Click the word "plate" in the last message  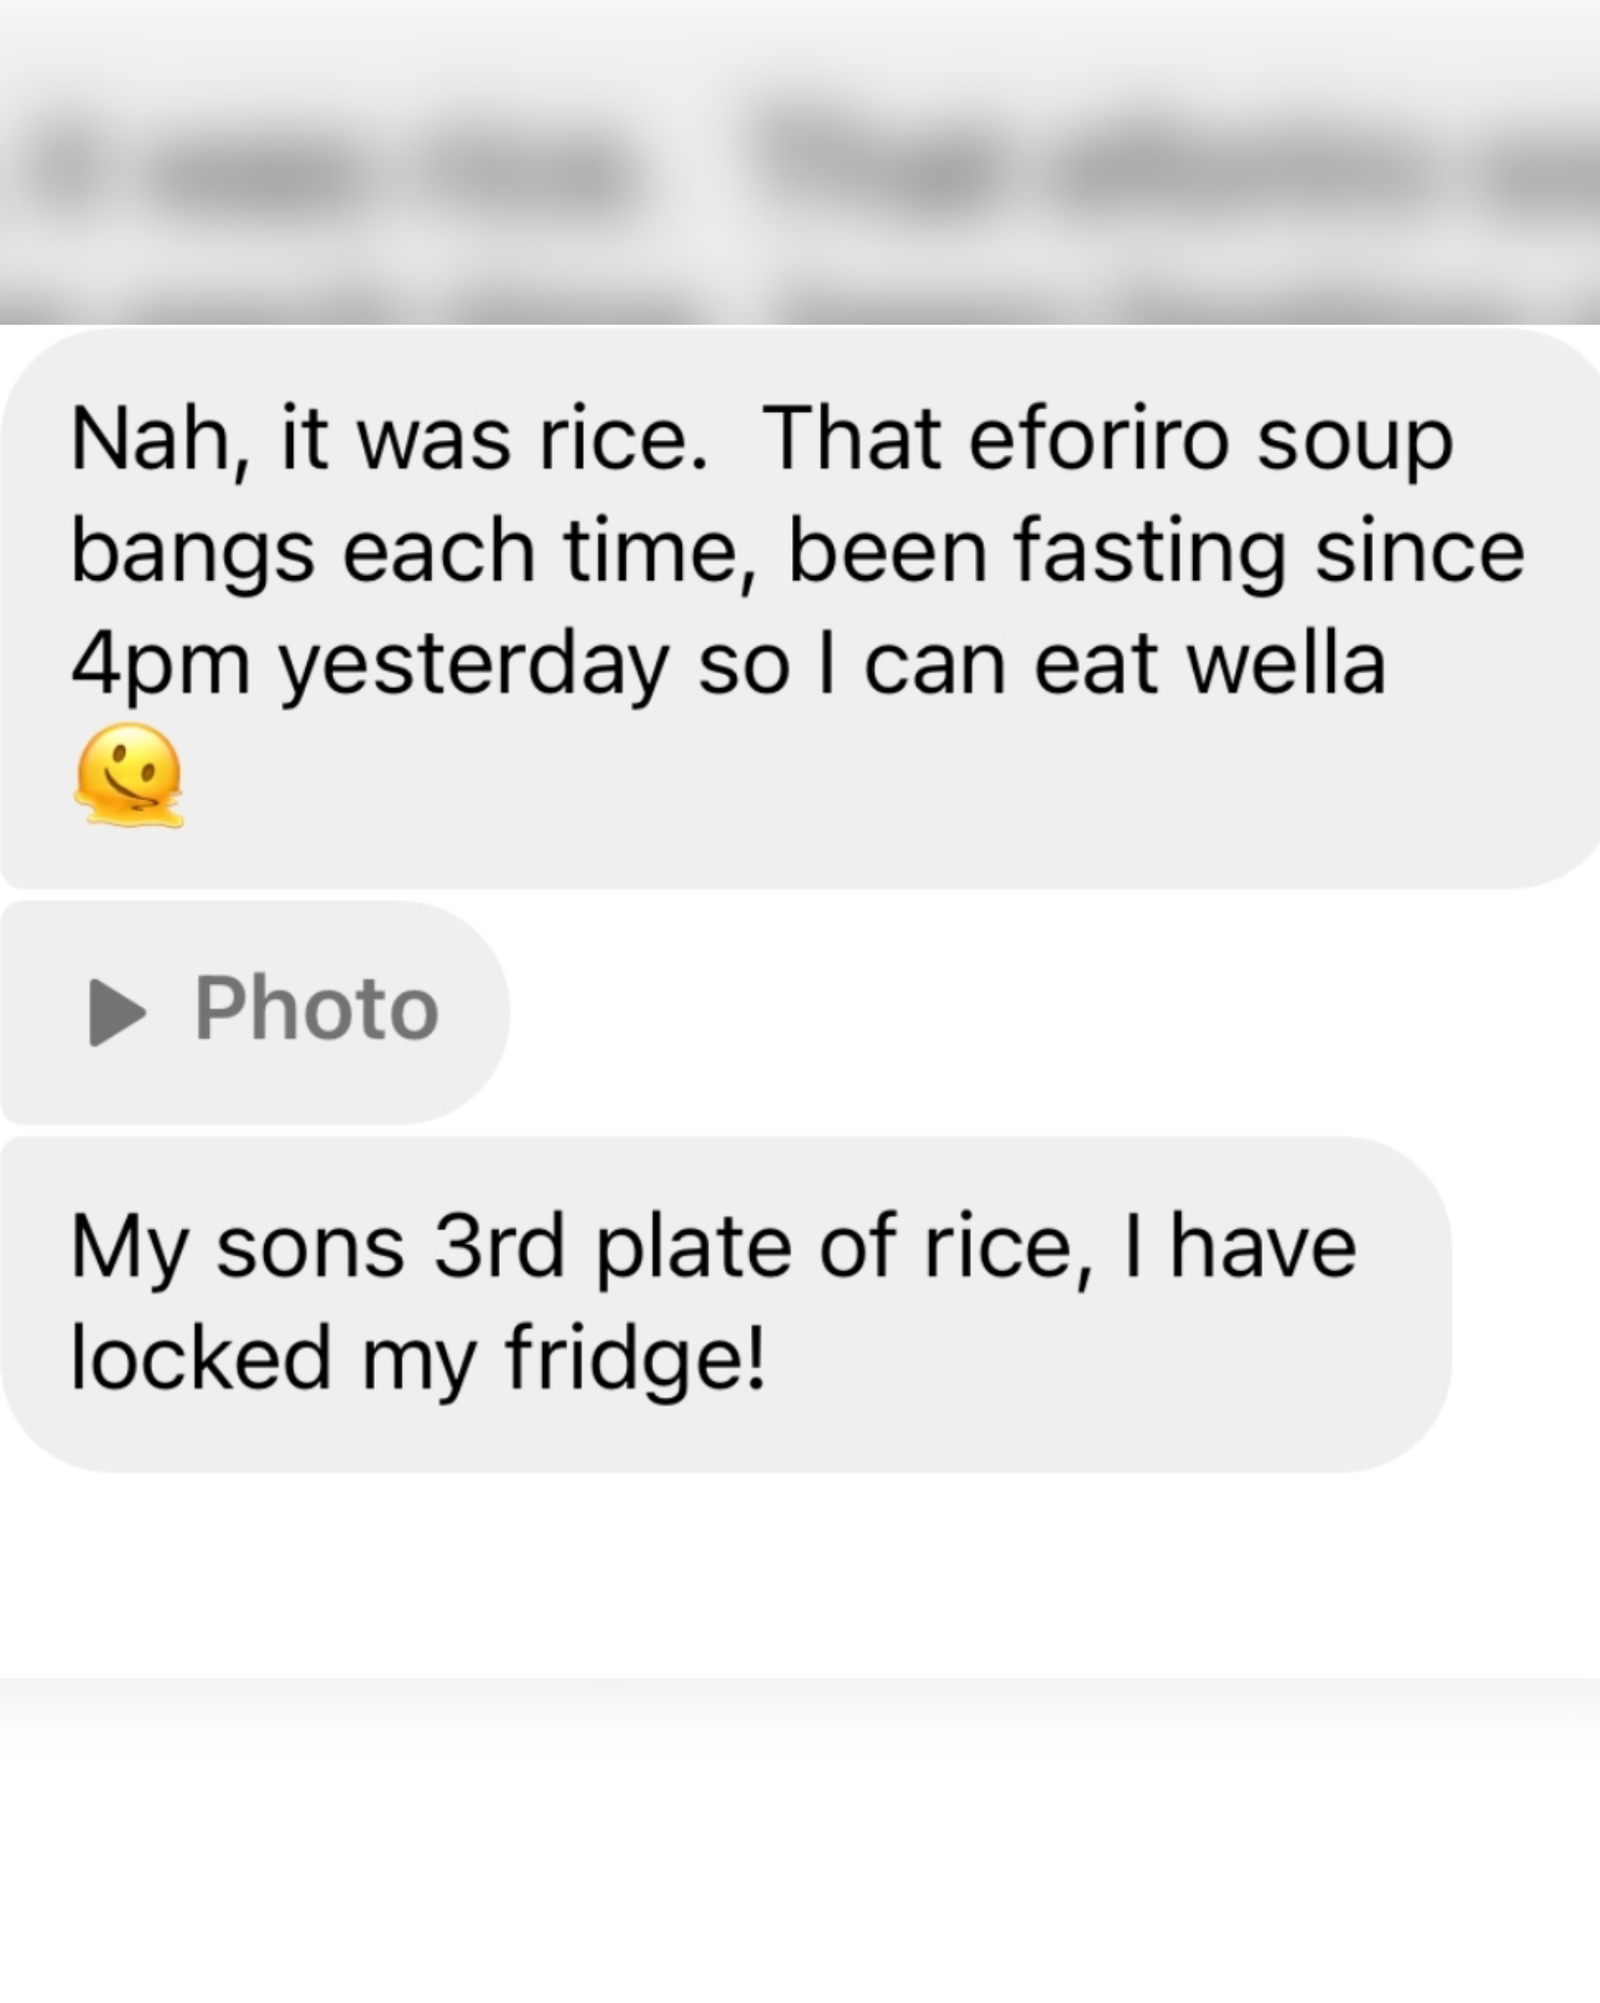click(x=694, y=1248)
